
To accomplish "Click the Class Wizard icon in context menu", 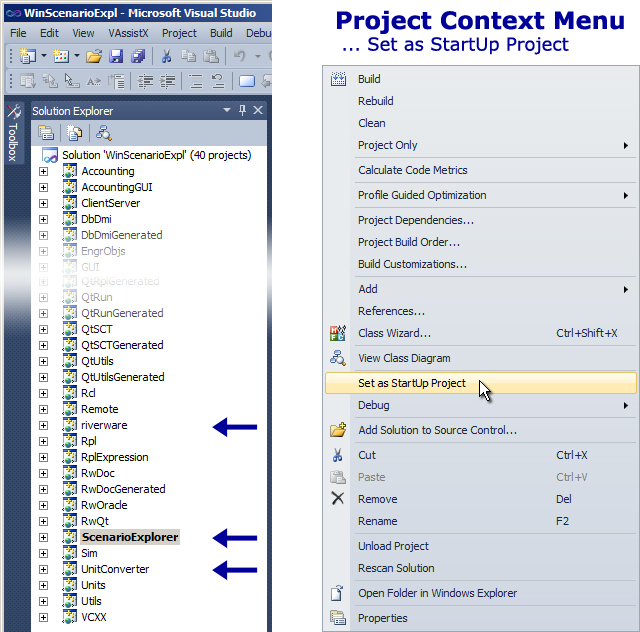I will [x=338, y=333].
